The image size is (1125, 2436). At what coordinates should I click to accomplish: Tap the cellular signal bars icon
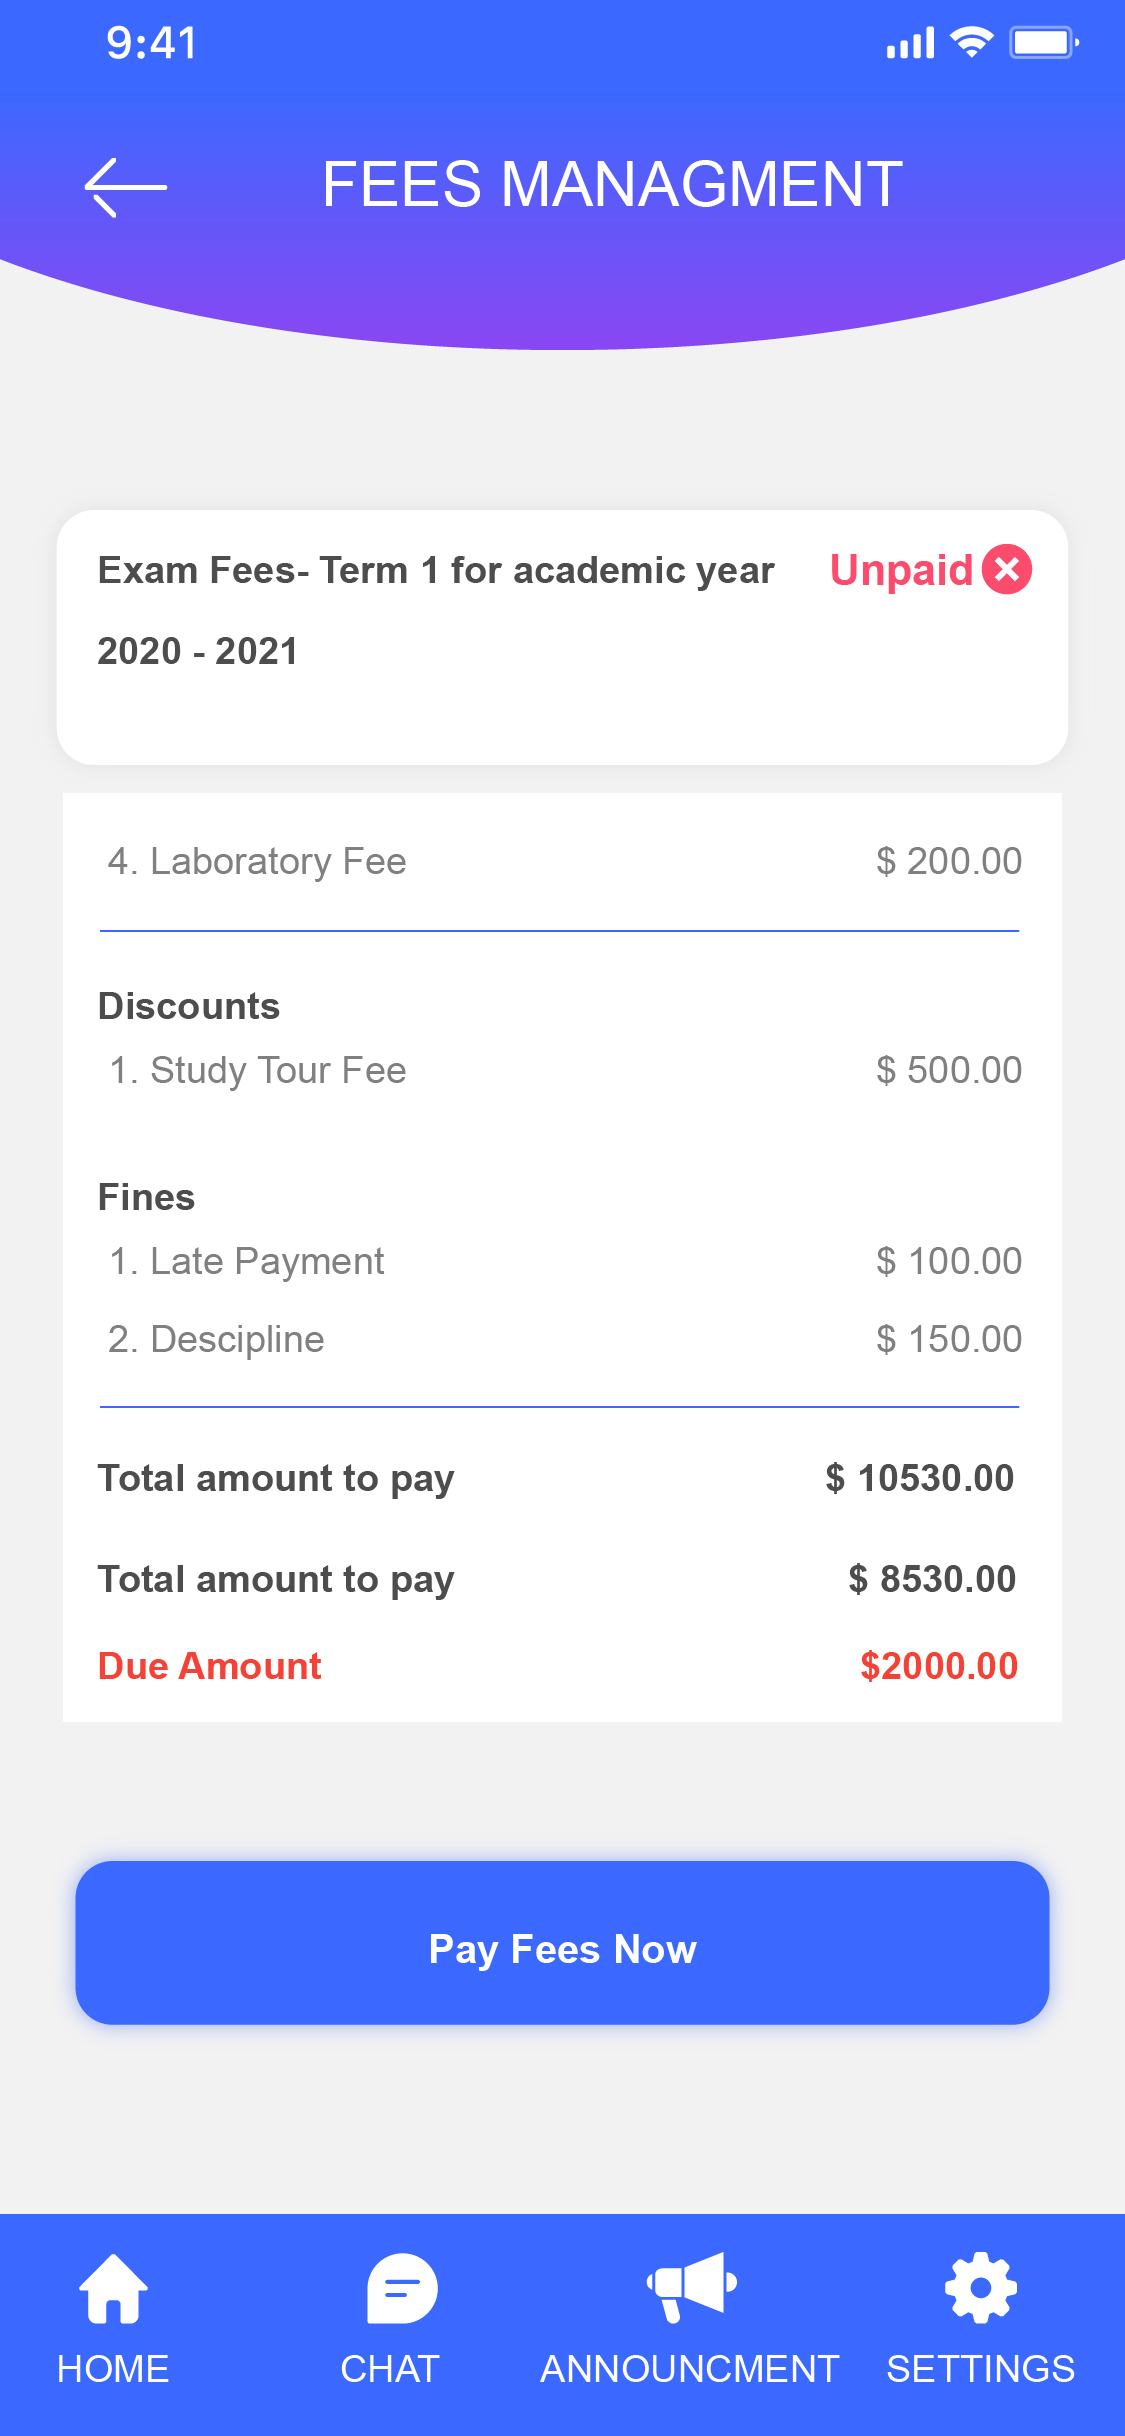point(910,44)
